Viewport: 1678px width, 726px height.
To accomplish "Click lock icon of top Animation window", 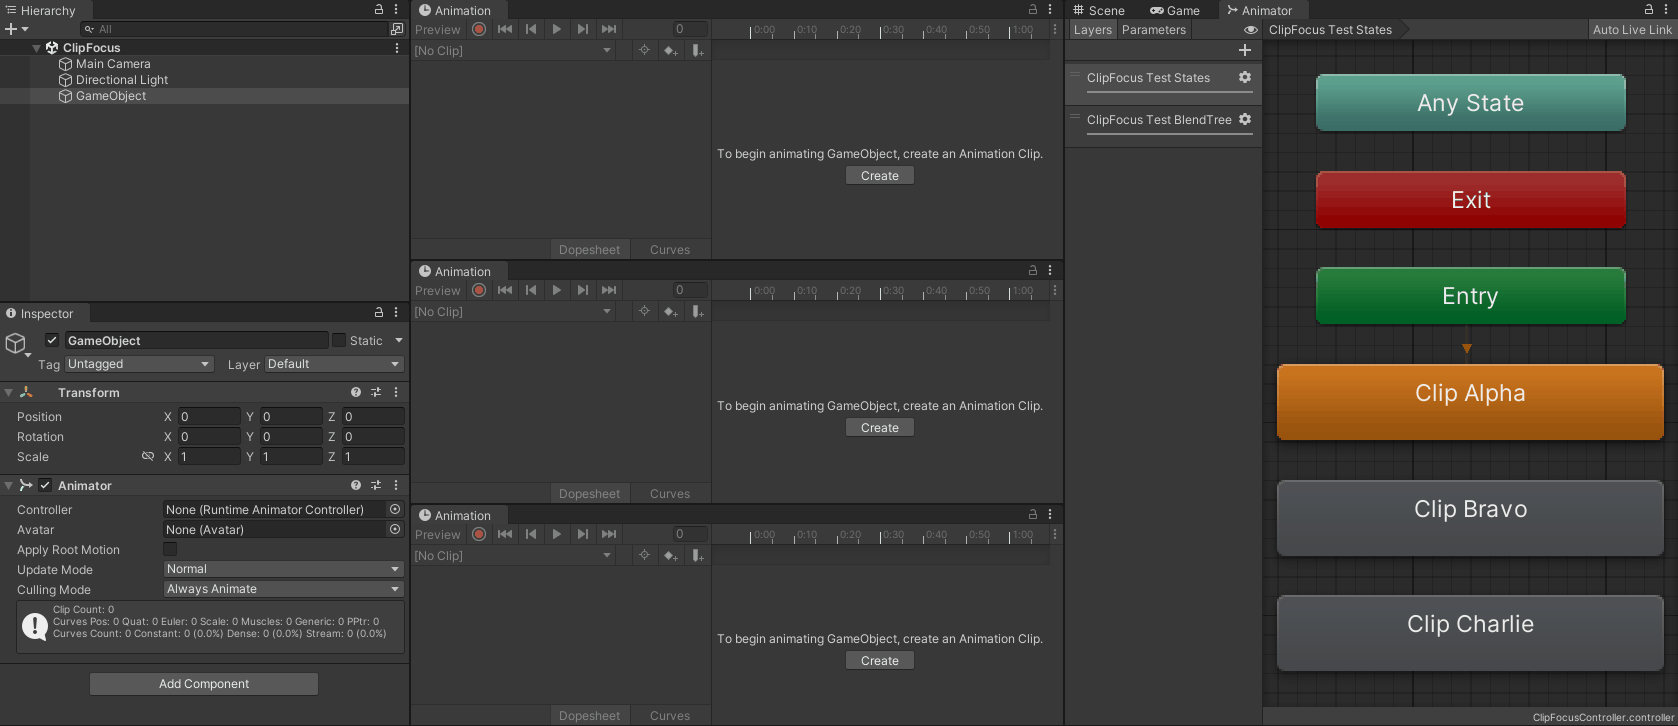I will (x=1033, y=9).
